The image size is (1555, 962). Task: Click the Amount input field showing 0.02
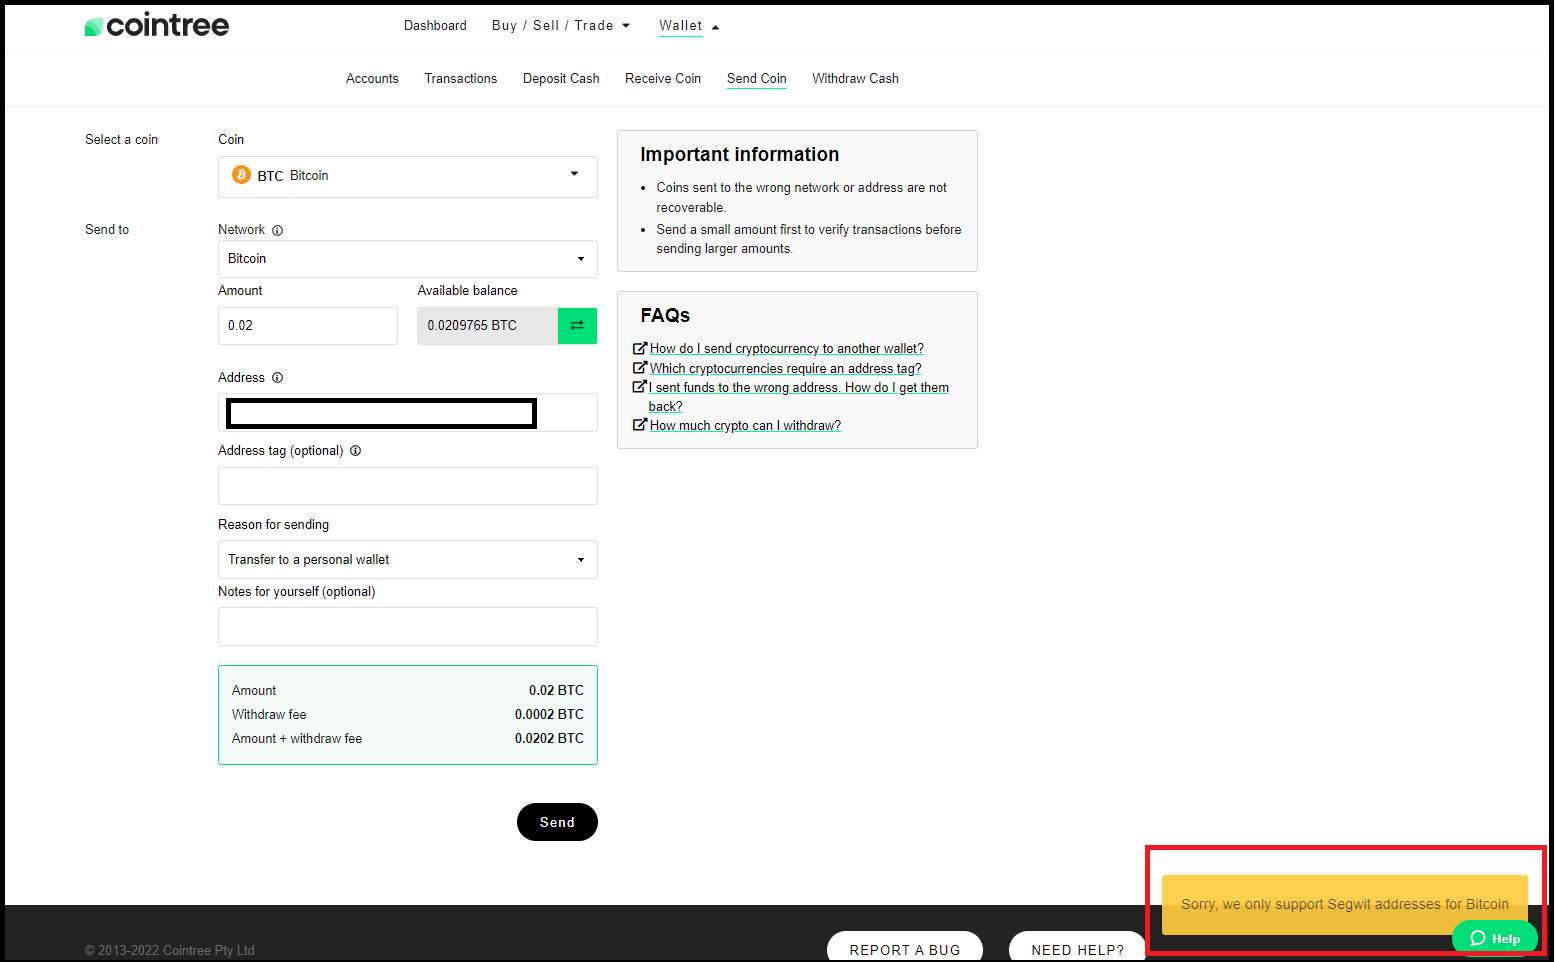pos(308,326)
